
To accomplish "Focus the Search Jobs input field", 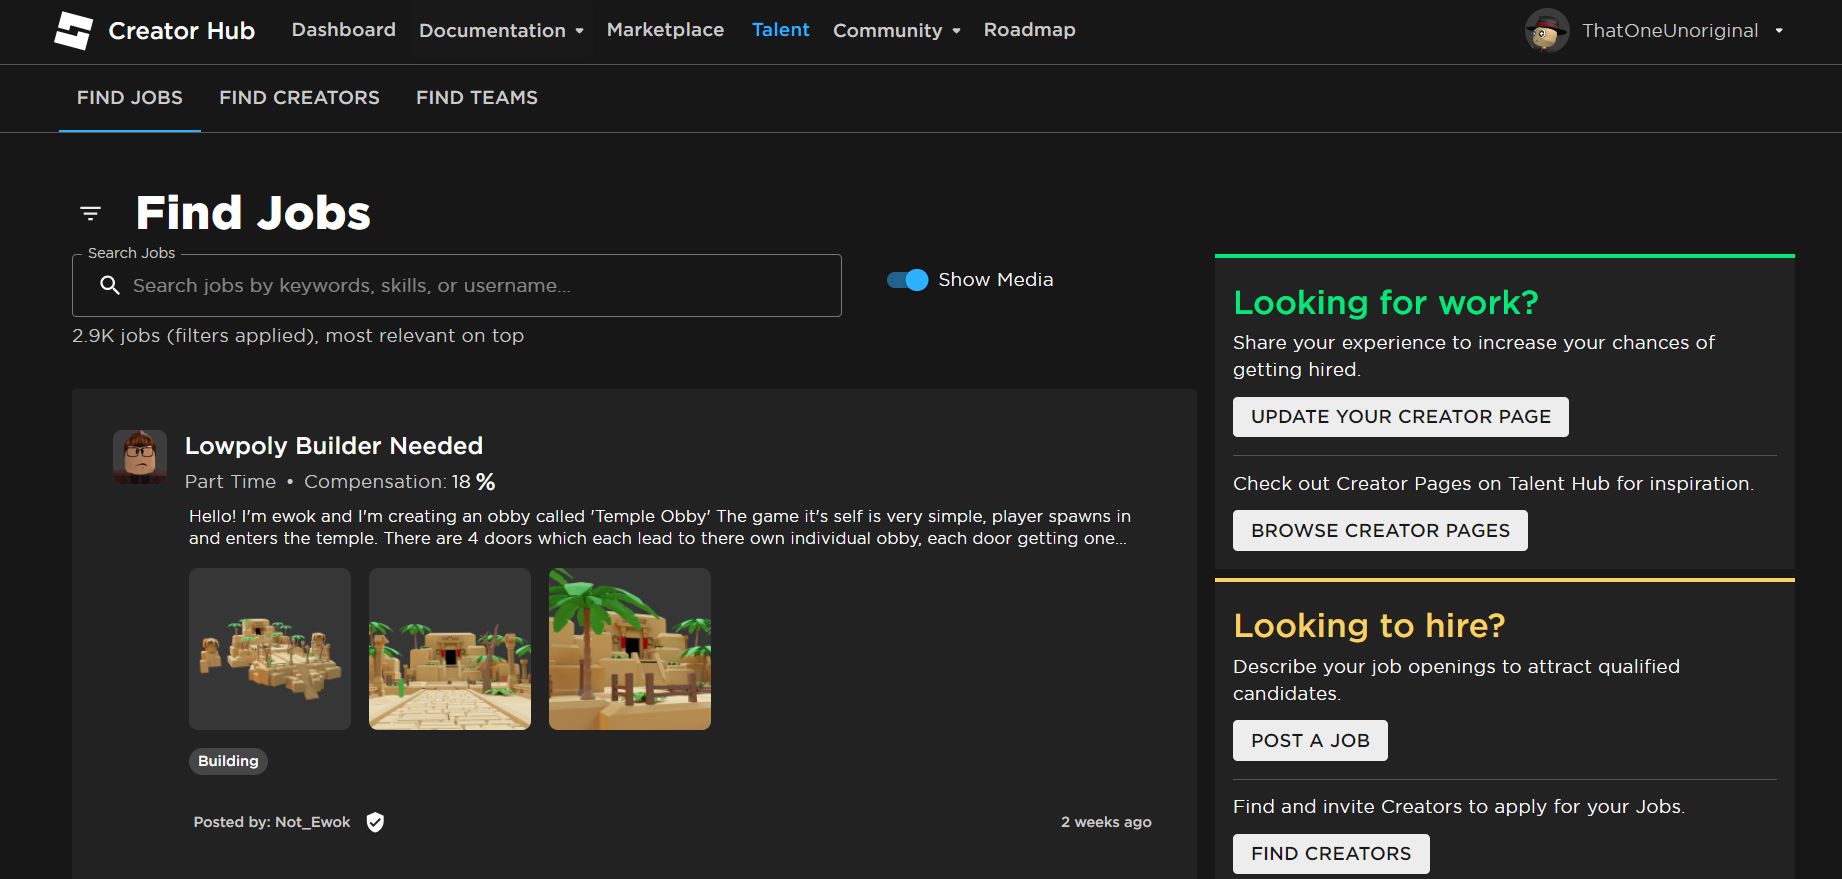I will (x=457, y=286).
